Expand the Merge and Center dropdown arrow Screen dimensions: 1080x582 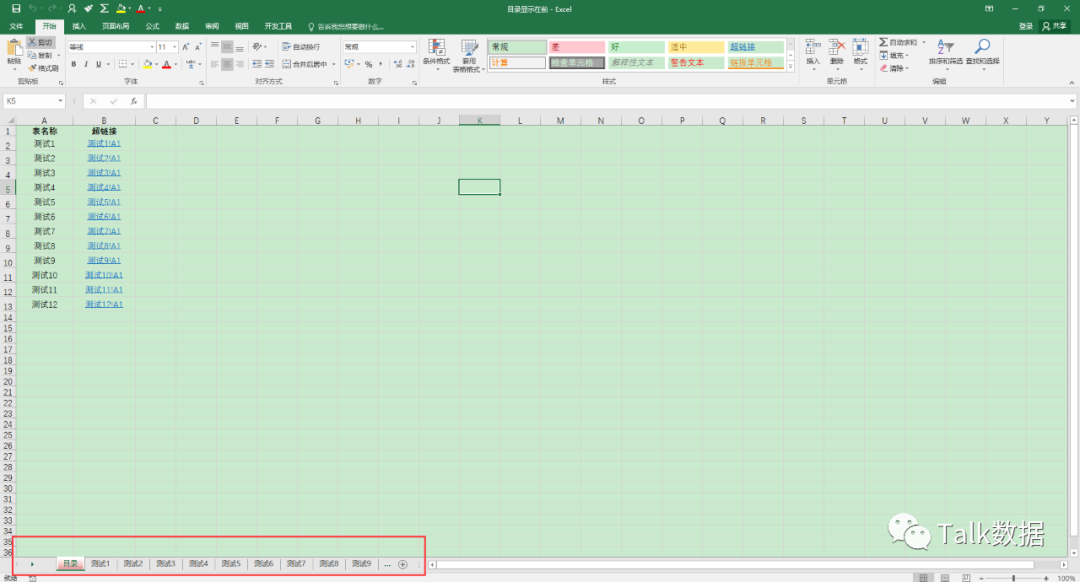[x=334, y=64]
